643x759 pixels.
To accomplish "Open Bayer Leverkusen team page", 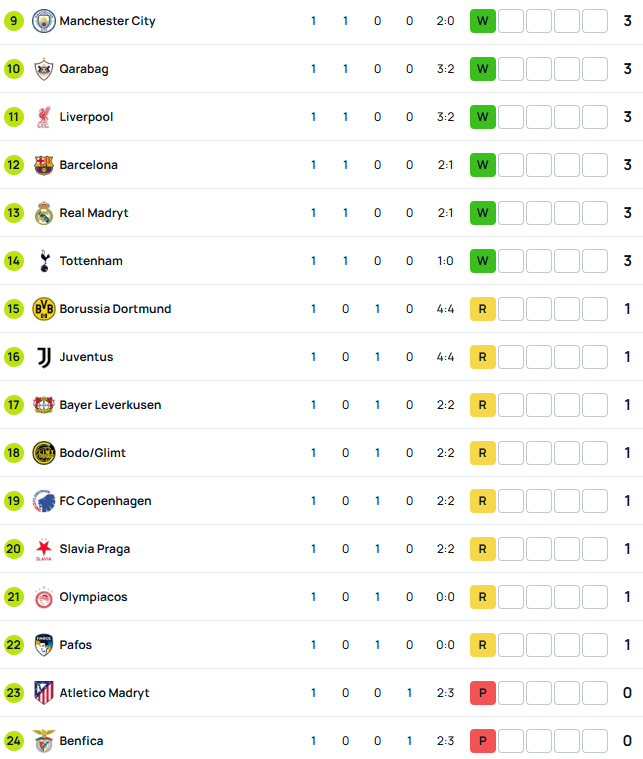I will click(110, 405).
